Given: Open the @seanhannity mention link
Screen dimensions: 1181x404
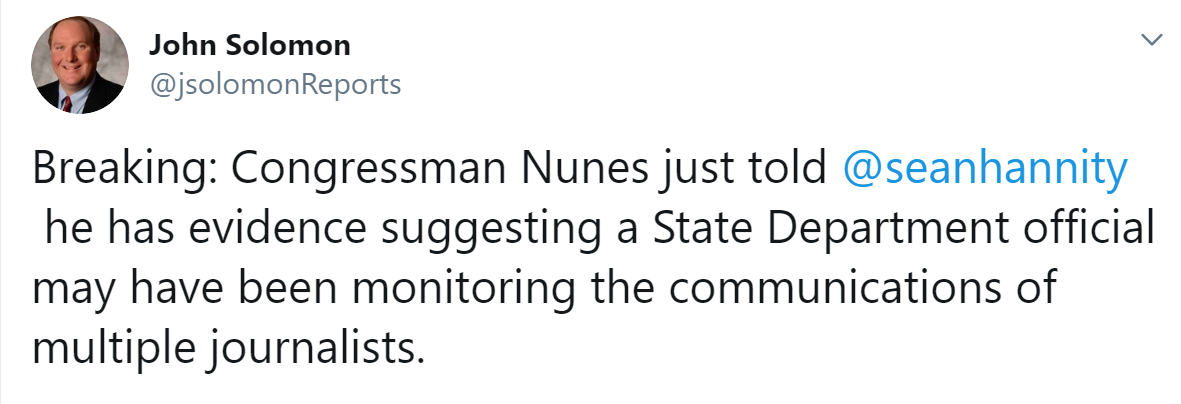Looking at the screenshot, I should (985, 170).
